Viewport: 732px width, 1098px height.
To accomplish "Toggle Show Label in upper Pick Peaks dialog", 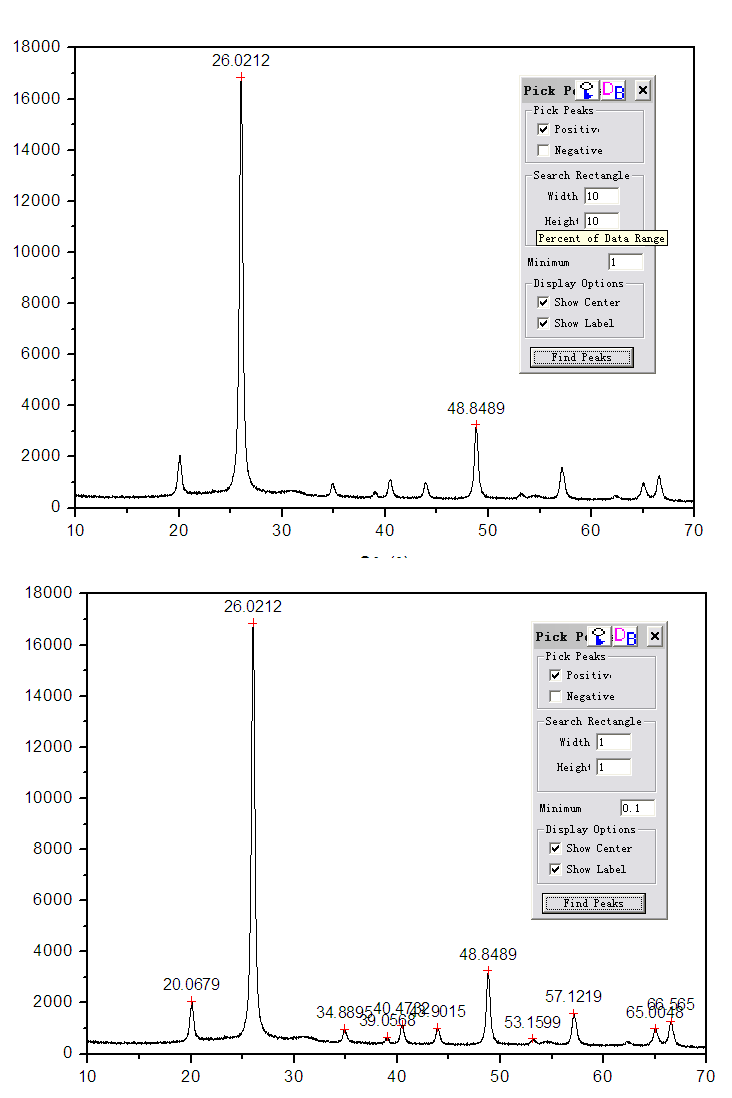I will (543, 323).
